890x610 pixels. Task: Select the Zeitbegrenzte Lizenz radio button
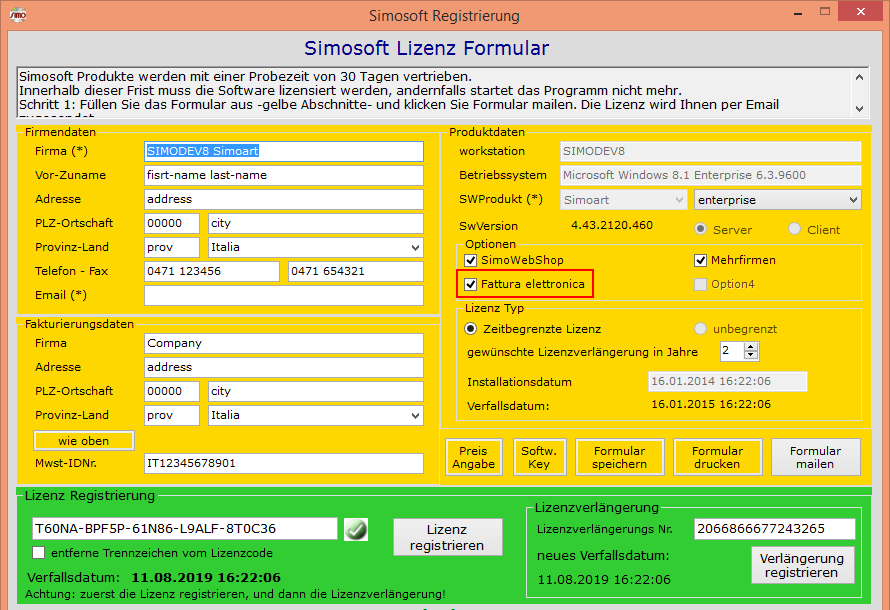472,328
